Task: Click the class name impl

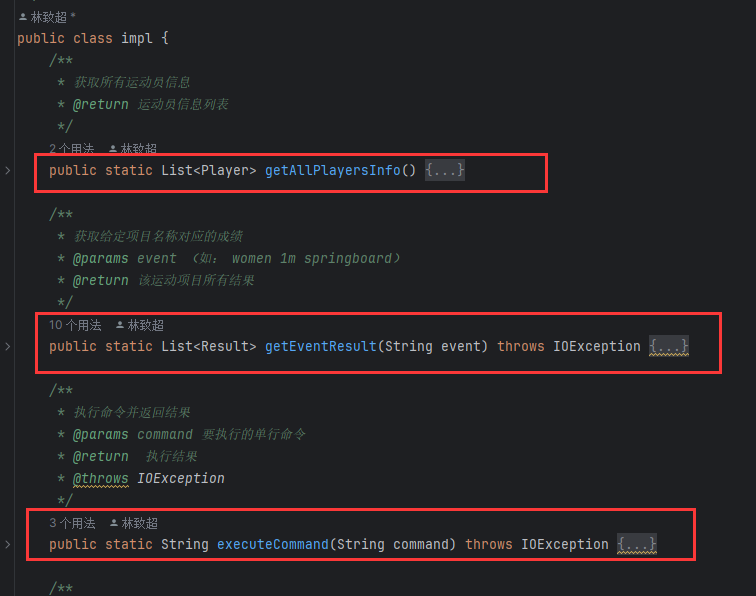Action: (x=137, y=38)
